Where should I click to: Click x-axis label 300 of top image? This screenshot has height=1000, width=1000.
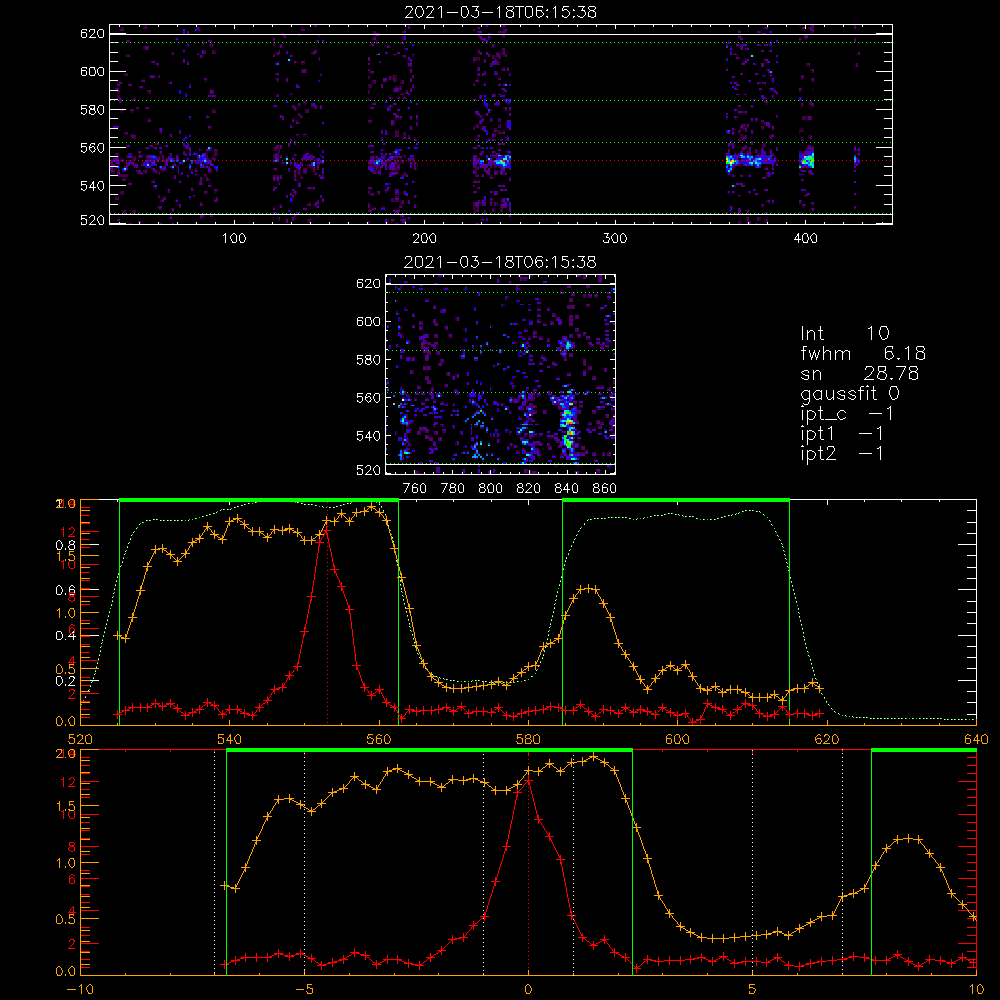pos(615,239)
